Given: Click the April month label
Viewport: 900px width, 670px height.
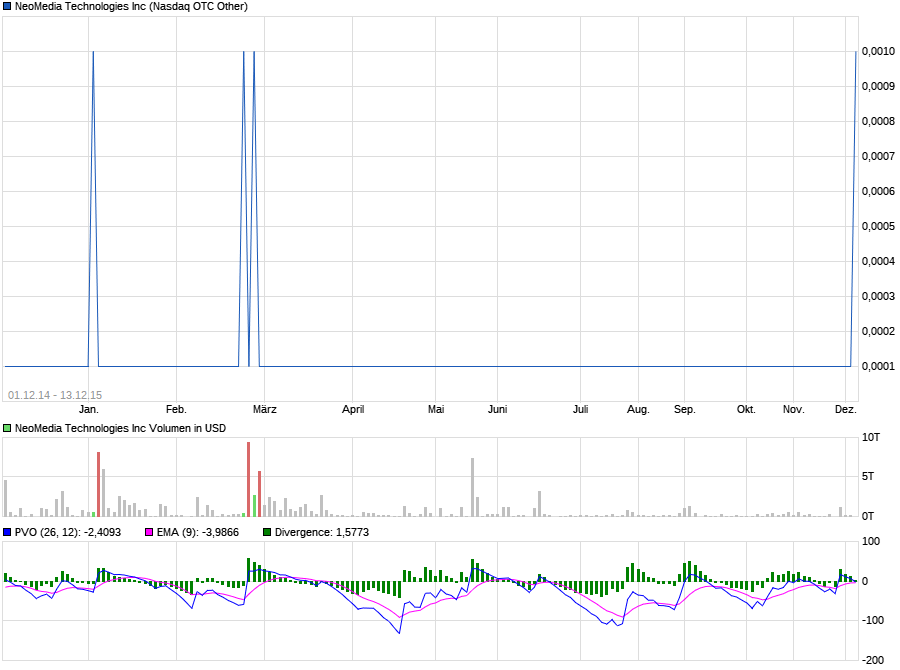Looking at the screenshot, I should [353, 409].
